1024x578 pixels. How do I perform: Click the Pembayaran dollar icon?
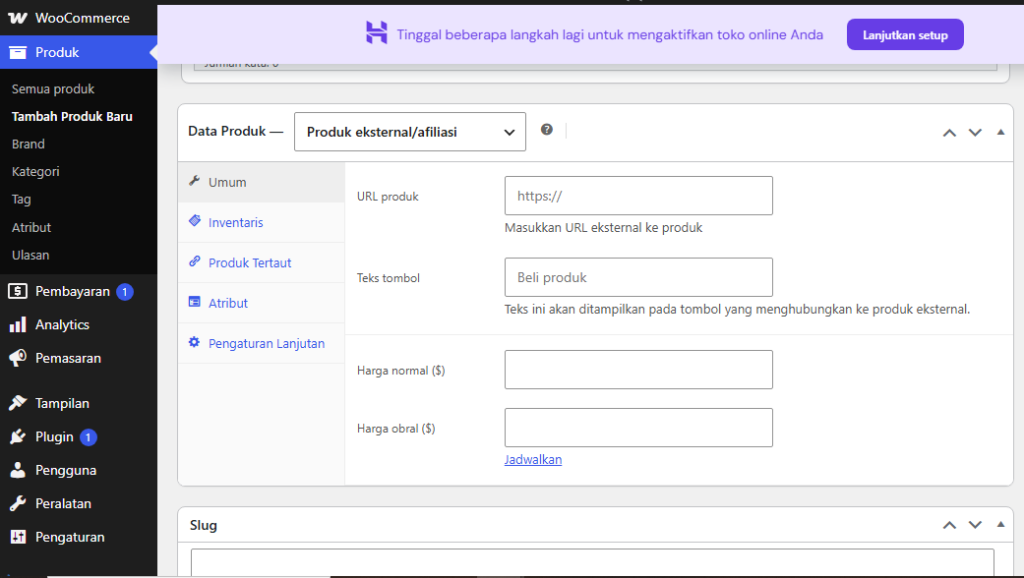[x=18, y=291]
